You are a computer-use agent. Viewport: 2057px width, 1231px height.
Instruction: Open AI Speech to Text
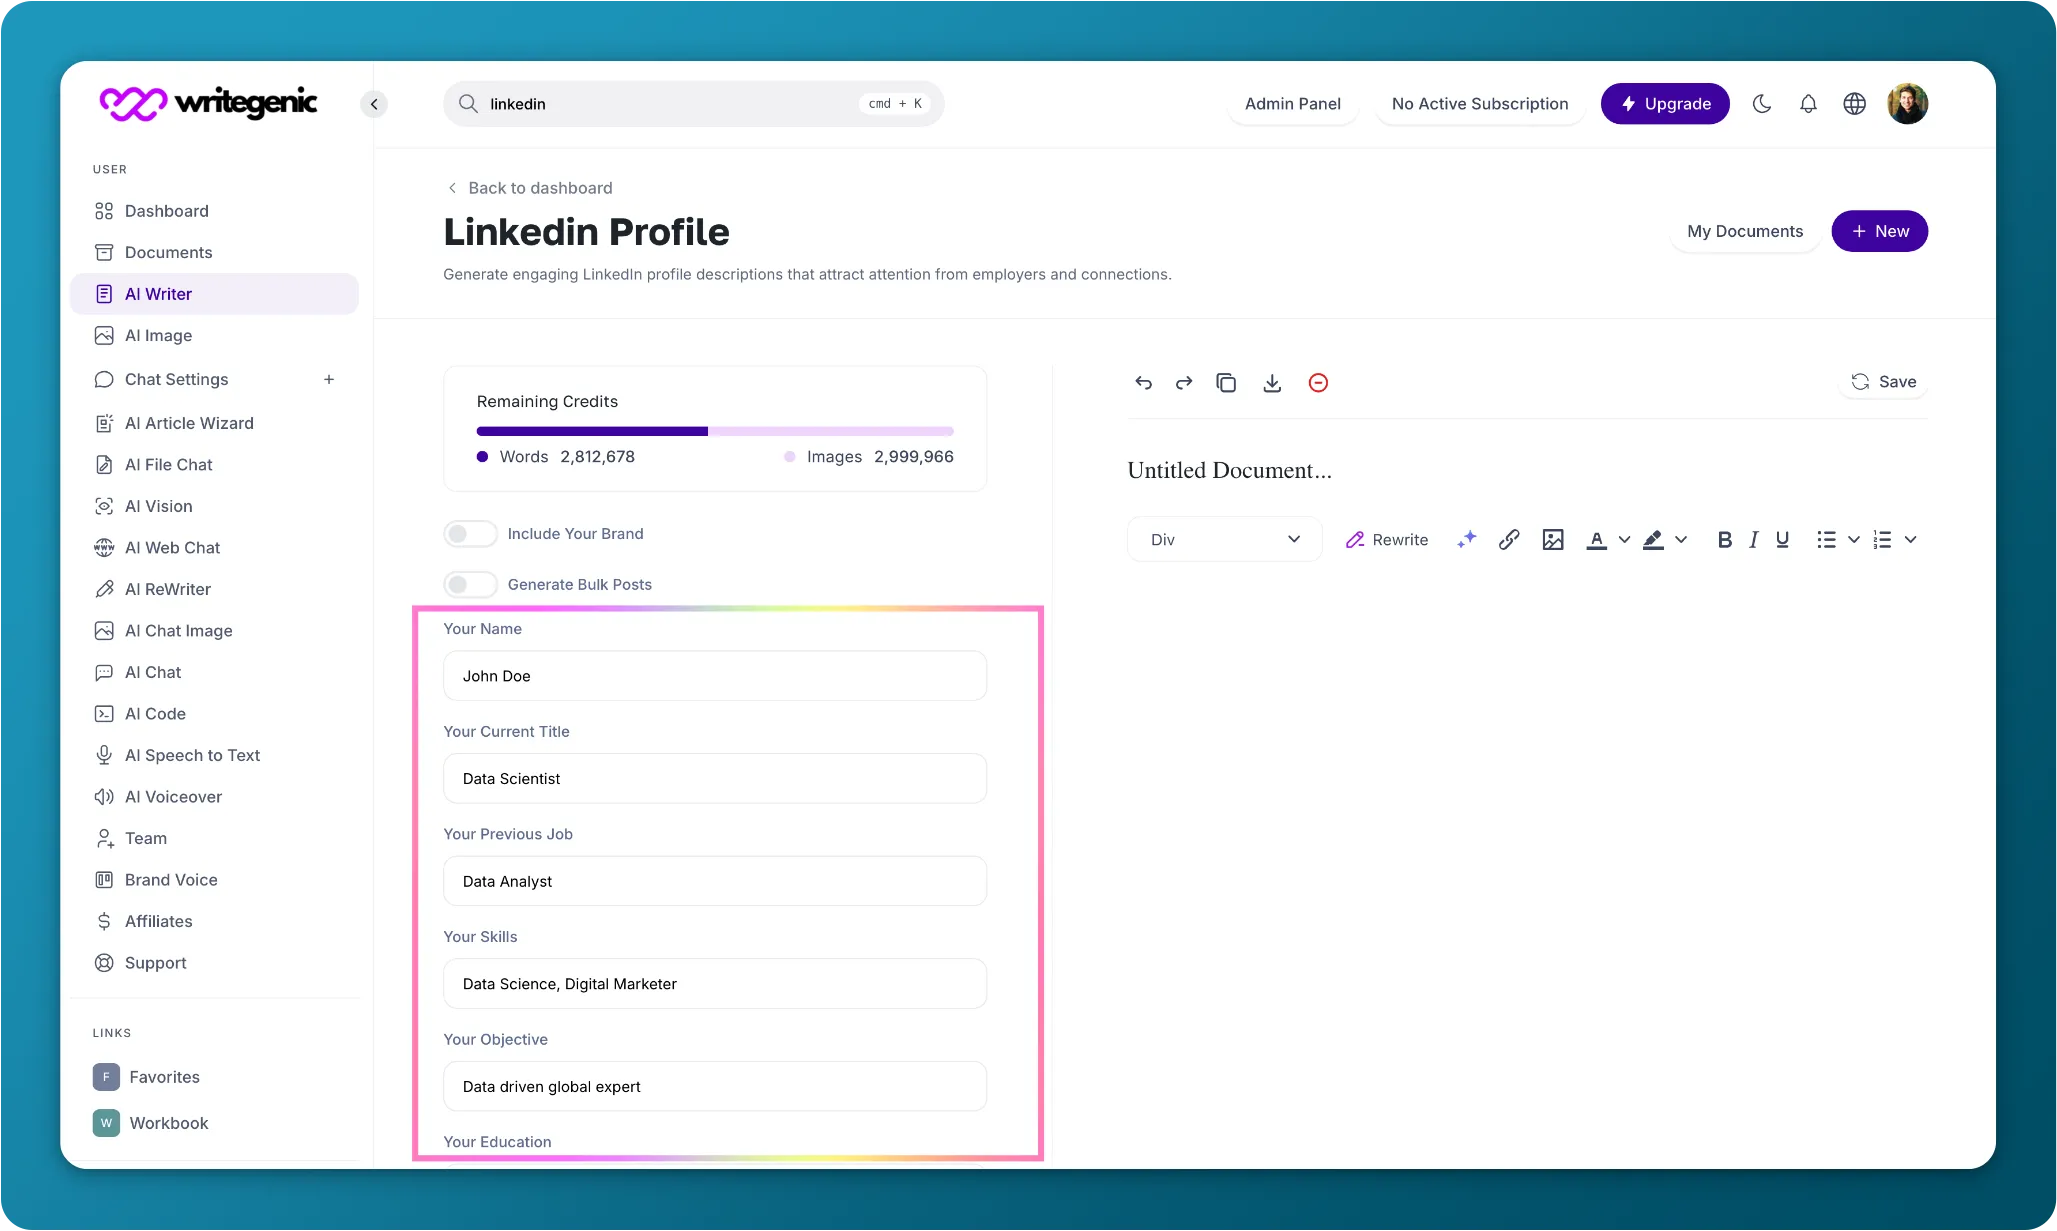pyautogui.click(x=214, y=756)
